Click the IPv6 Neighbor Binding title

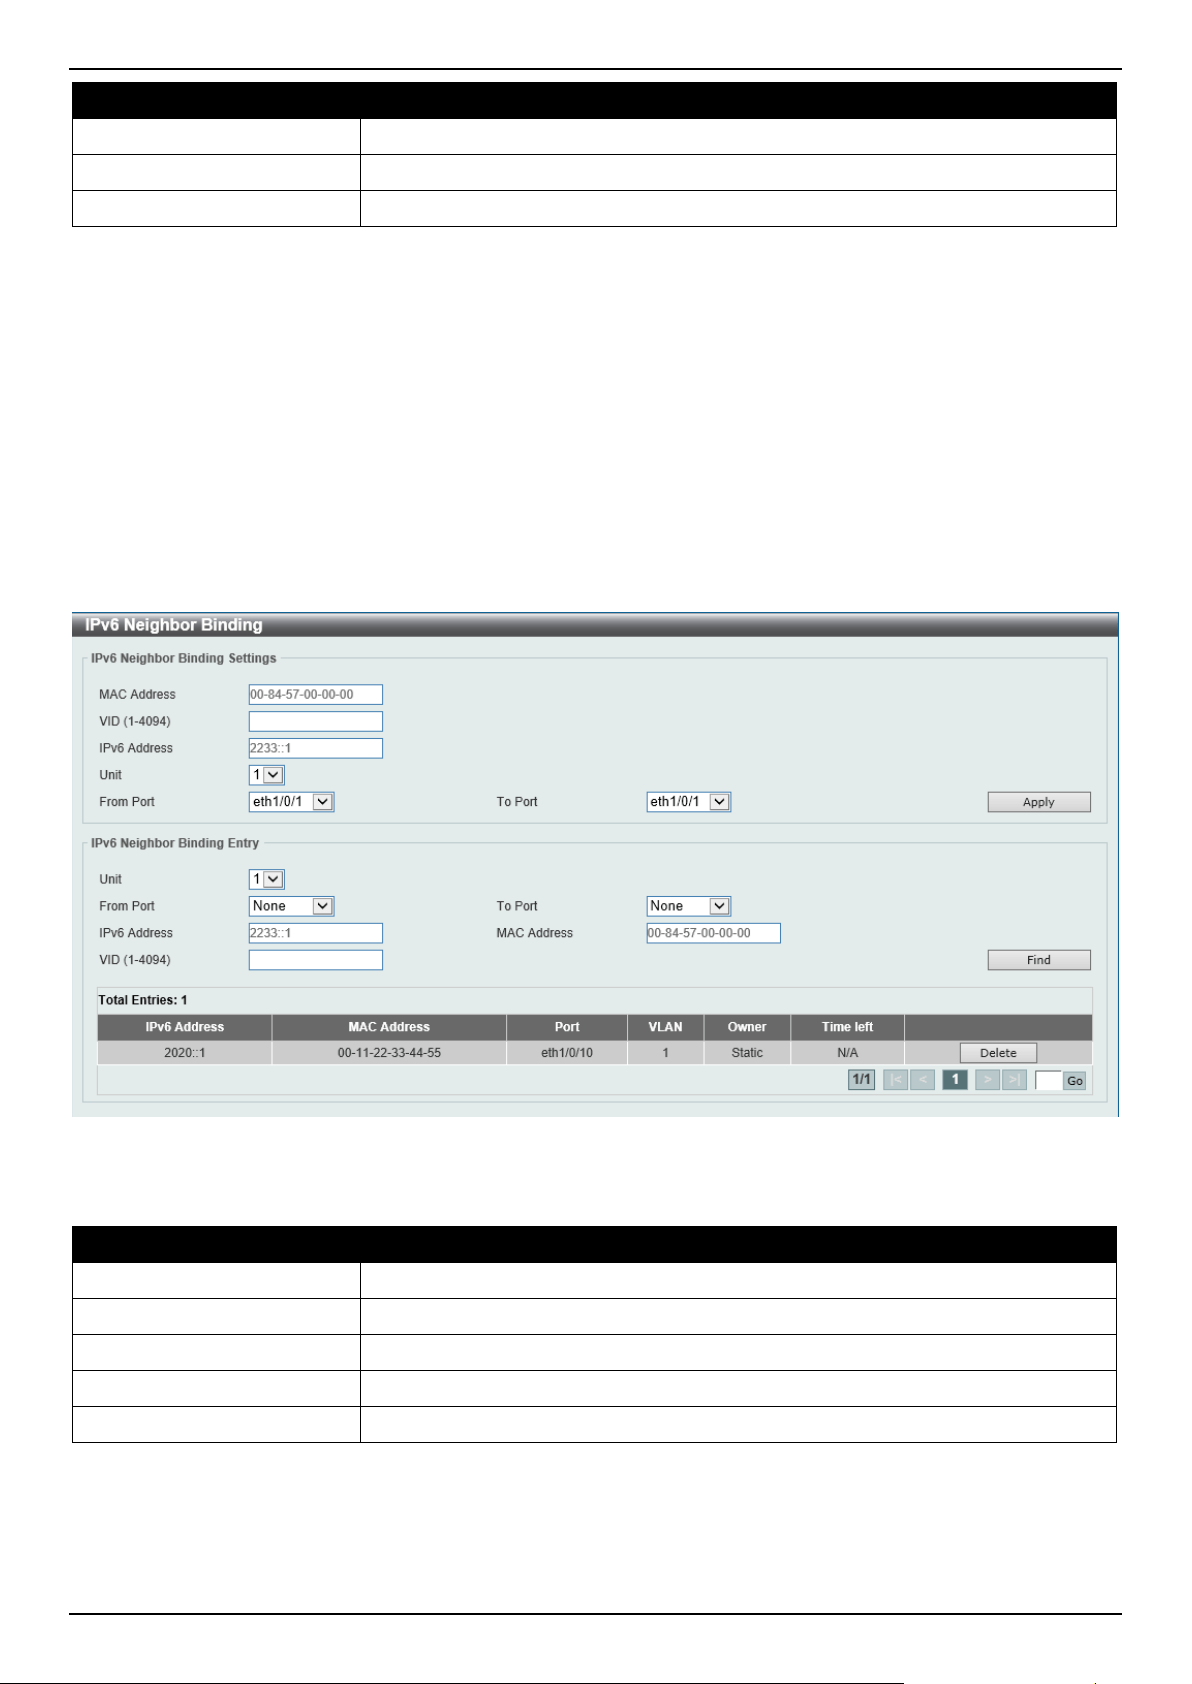174,625
